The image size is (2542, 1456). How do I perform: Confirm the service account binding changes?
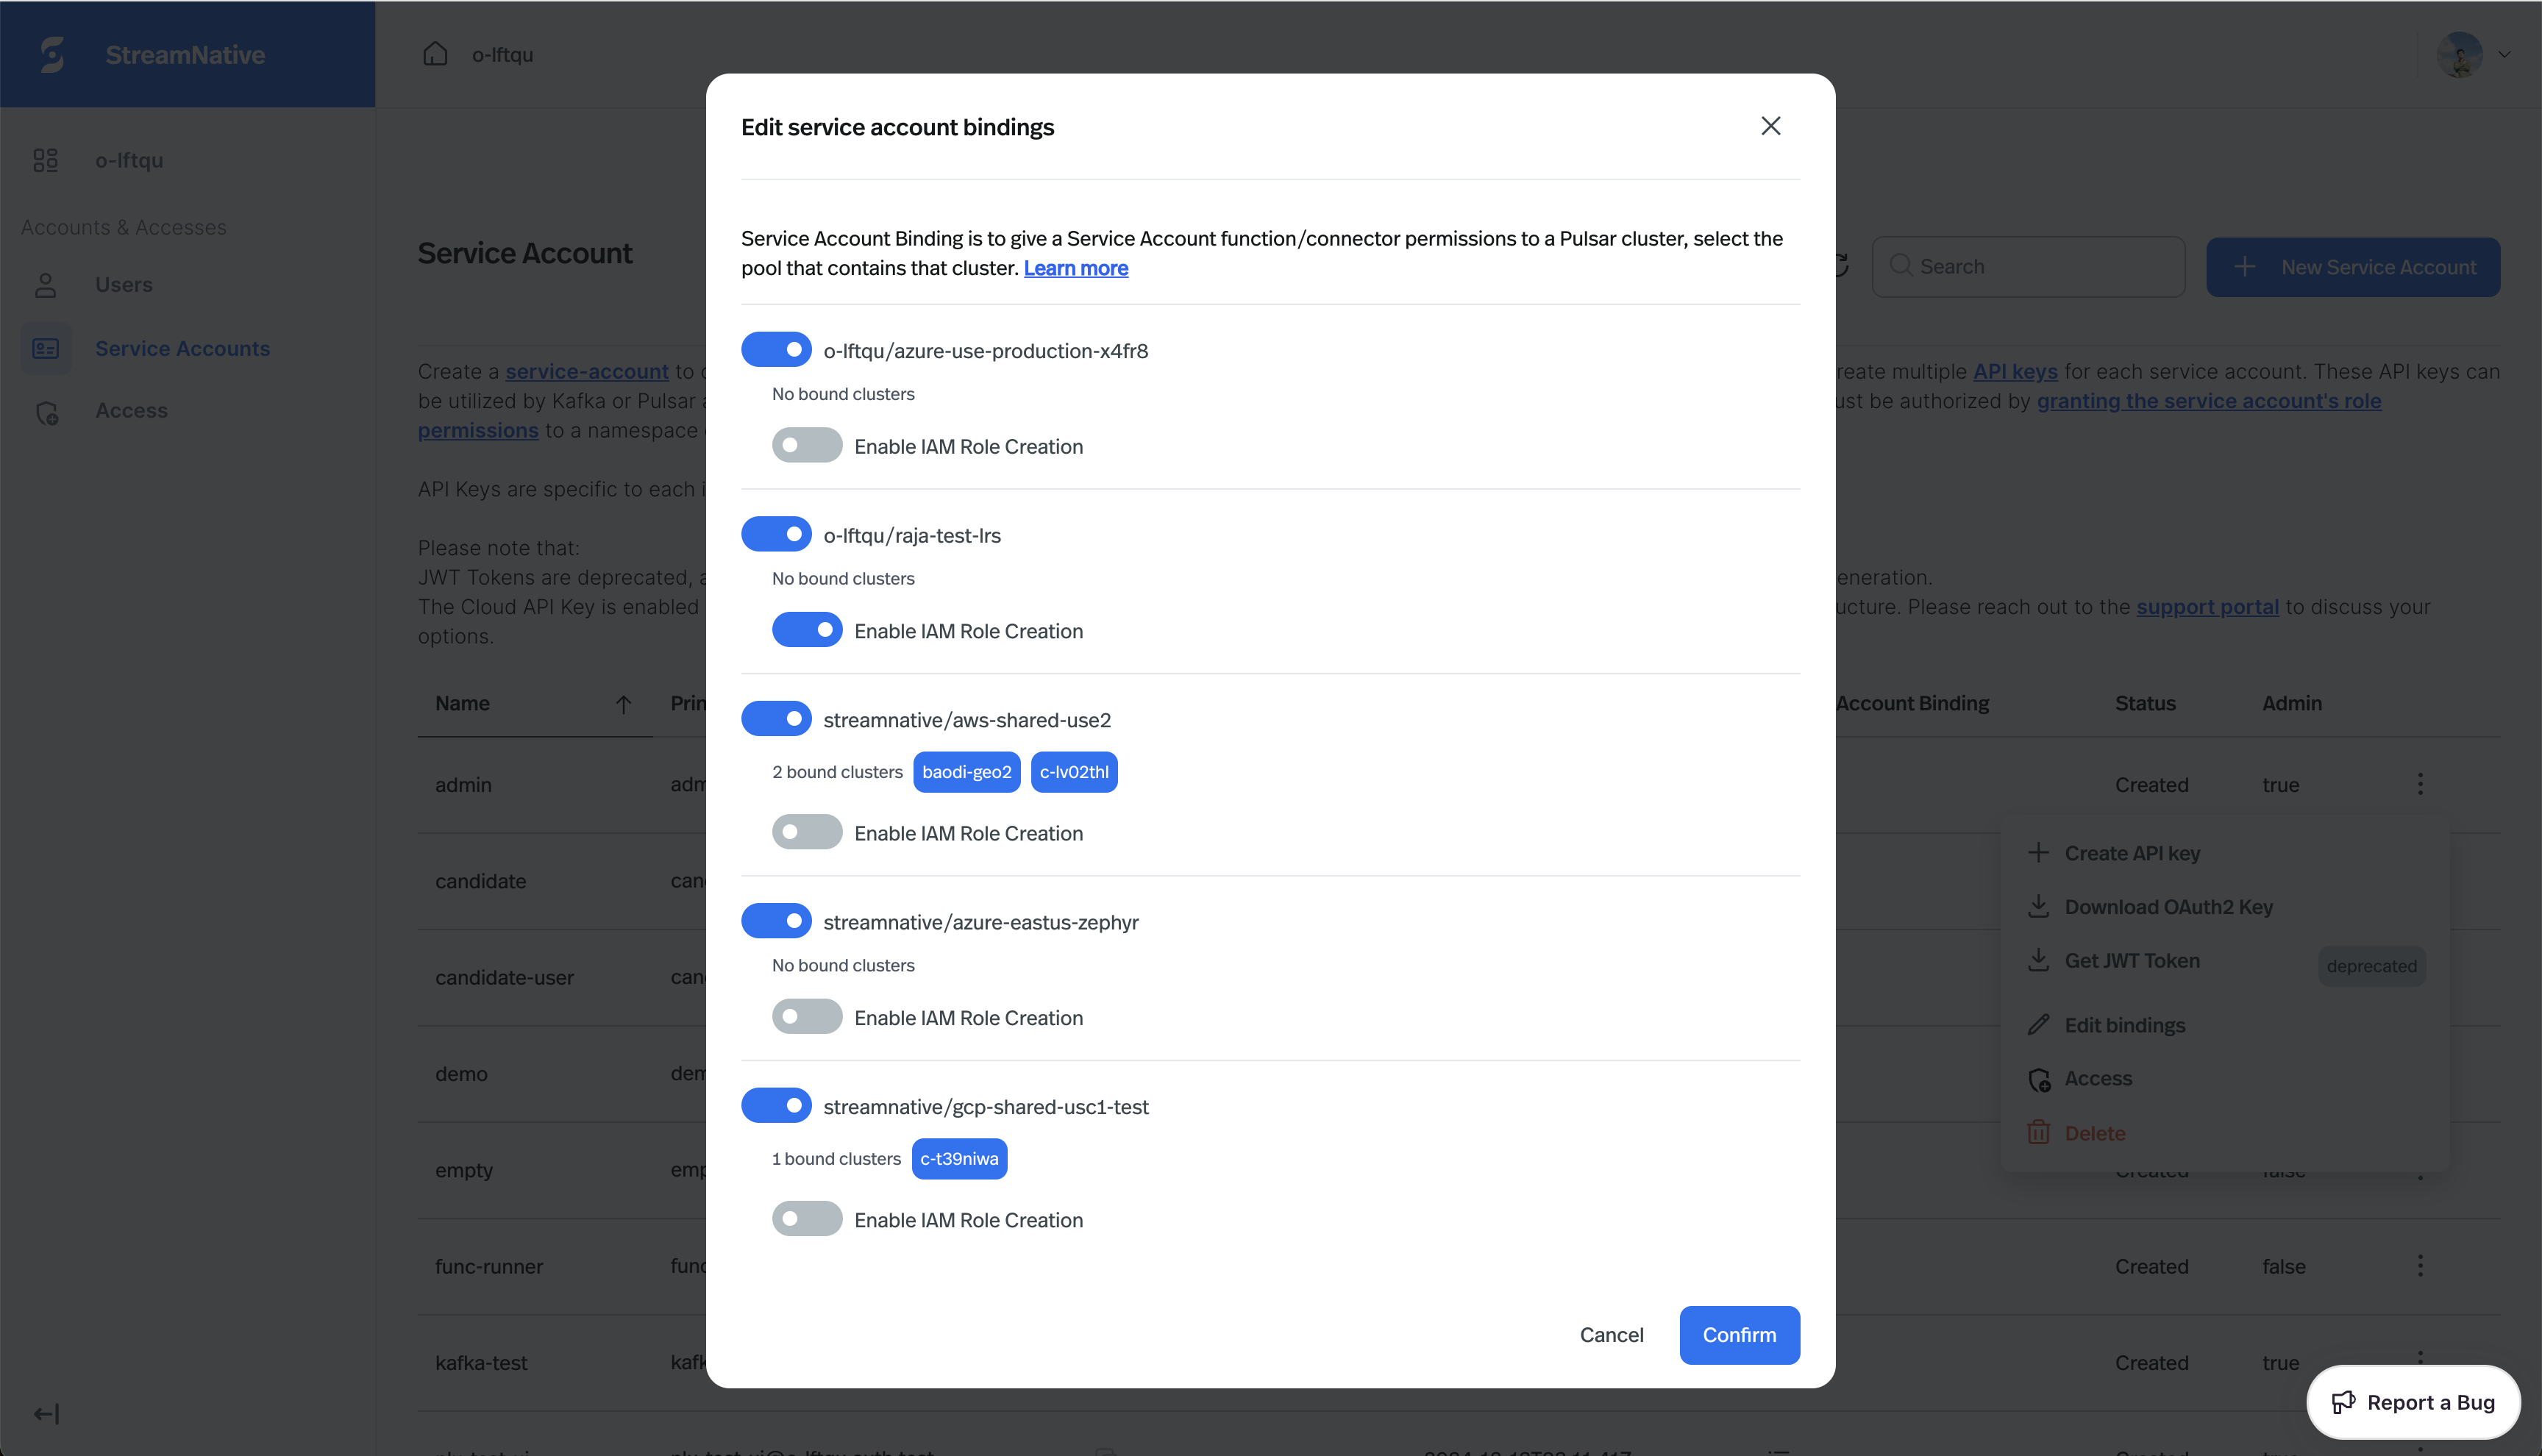pos(1739,1334)
